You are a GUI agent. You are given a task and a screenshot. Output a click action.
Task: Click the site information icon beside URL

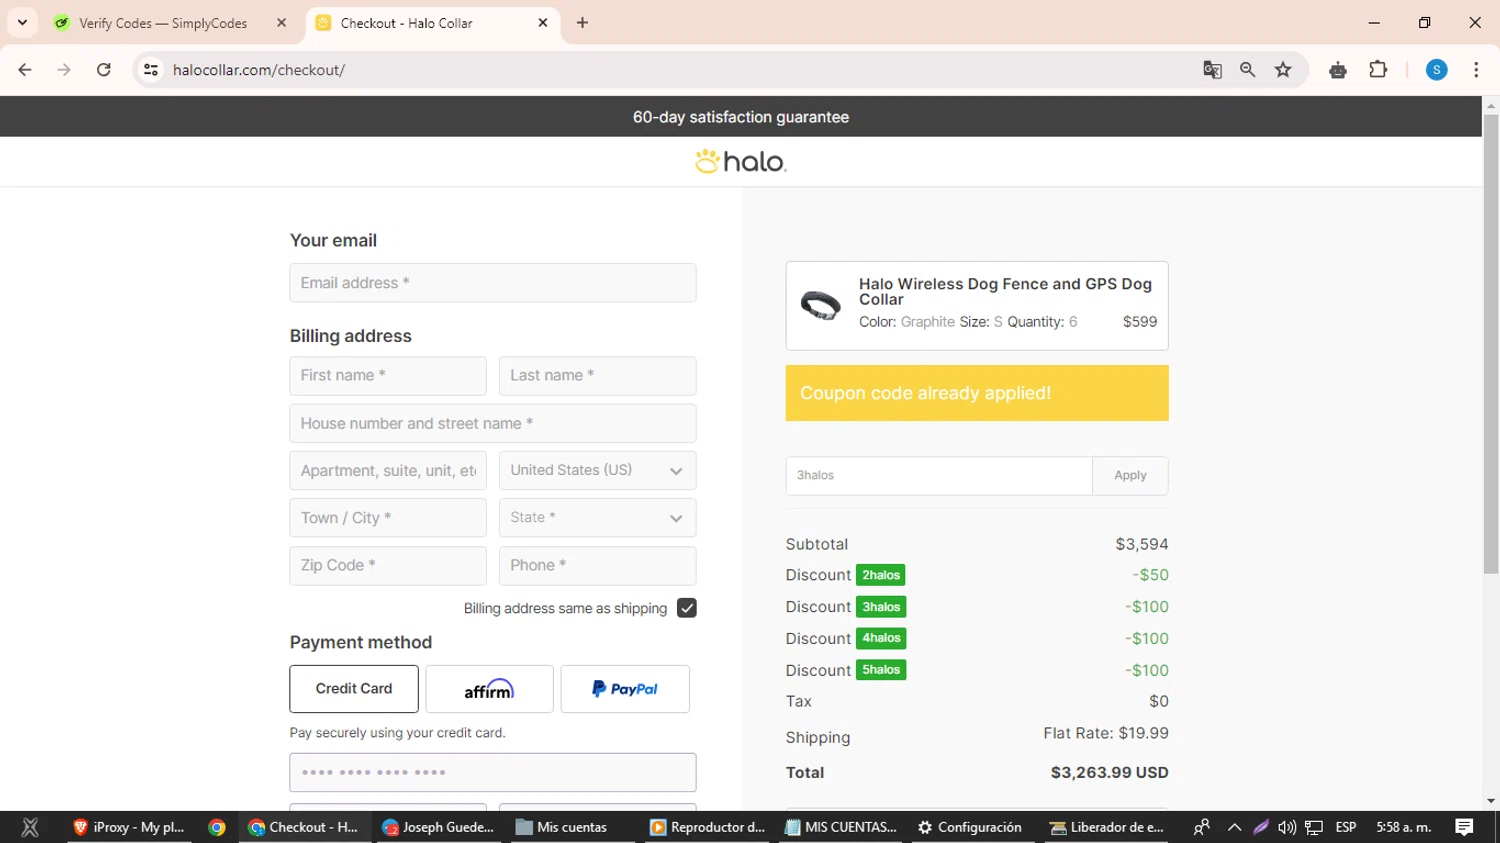151,70
